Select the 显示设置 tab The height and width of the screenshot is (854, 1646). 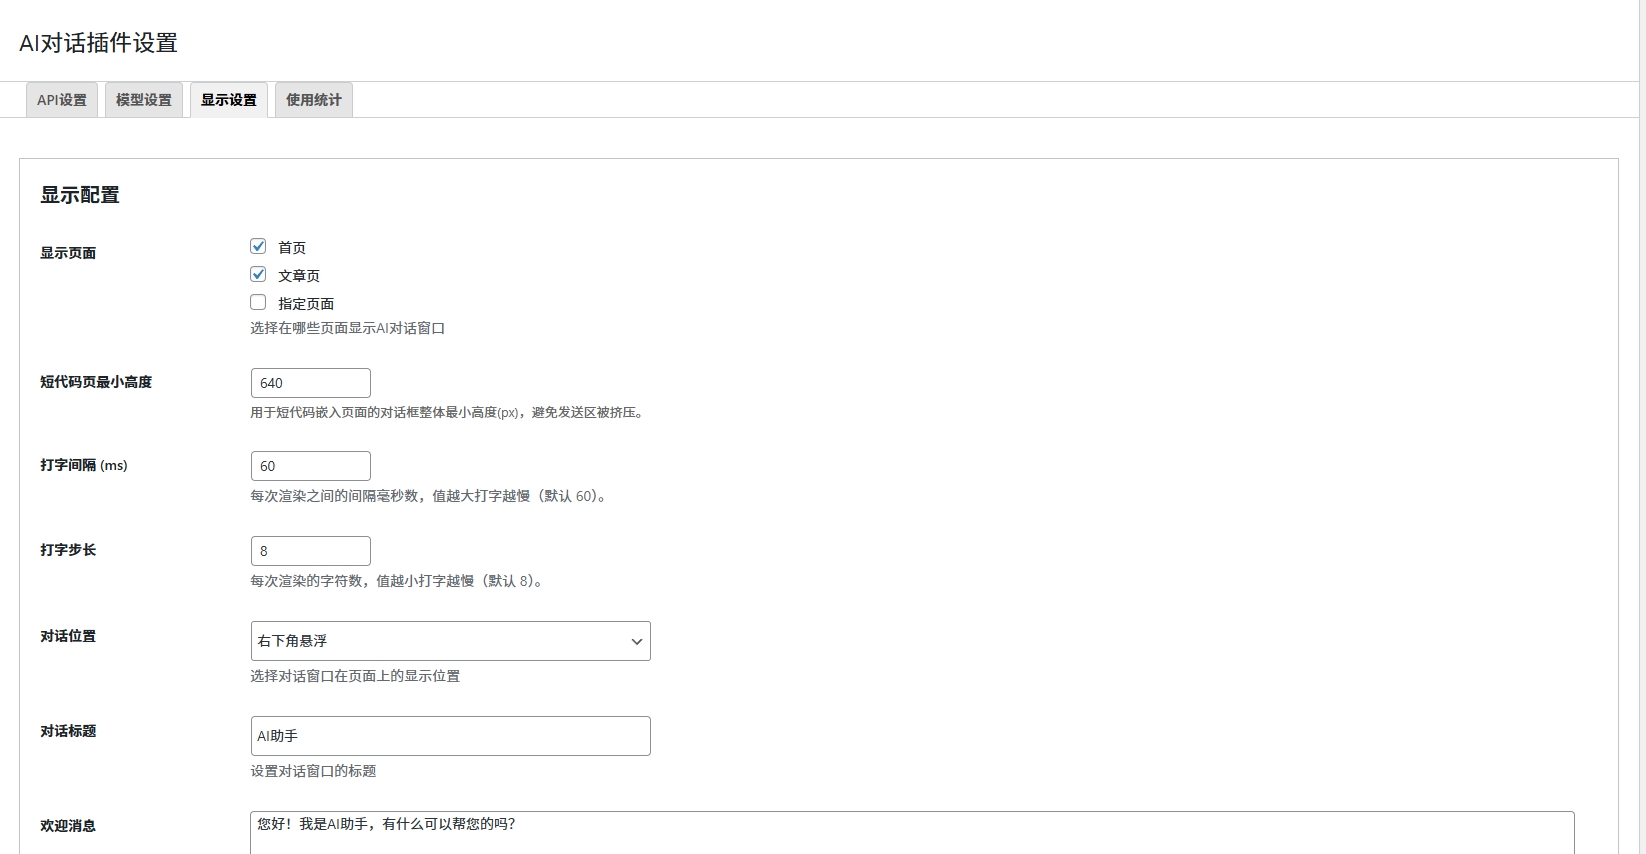229,100
